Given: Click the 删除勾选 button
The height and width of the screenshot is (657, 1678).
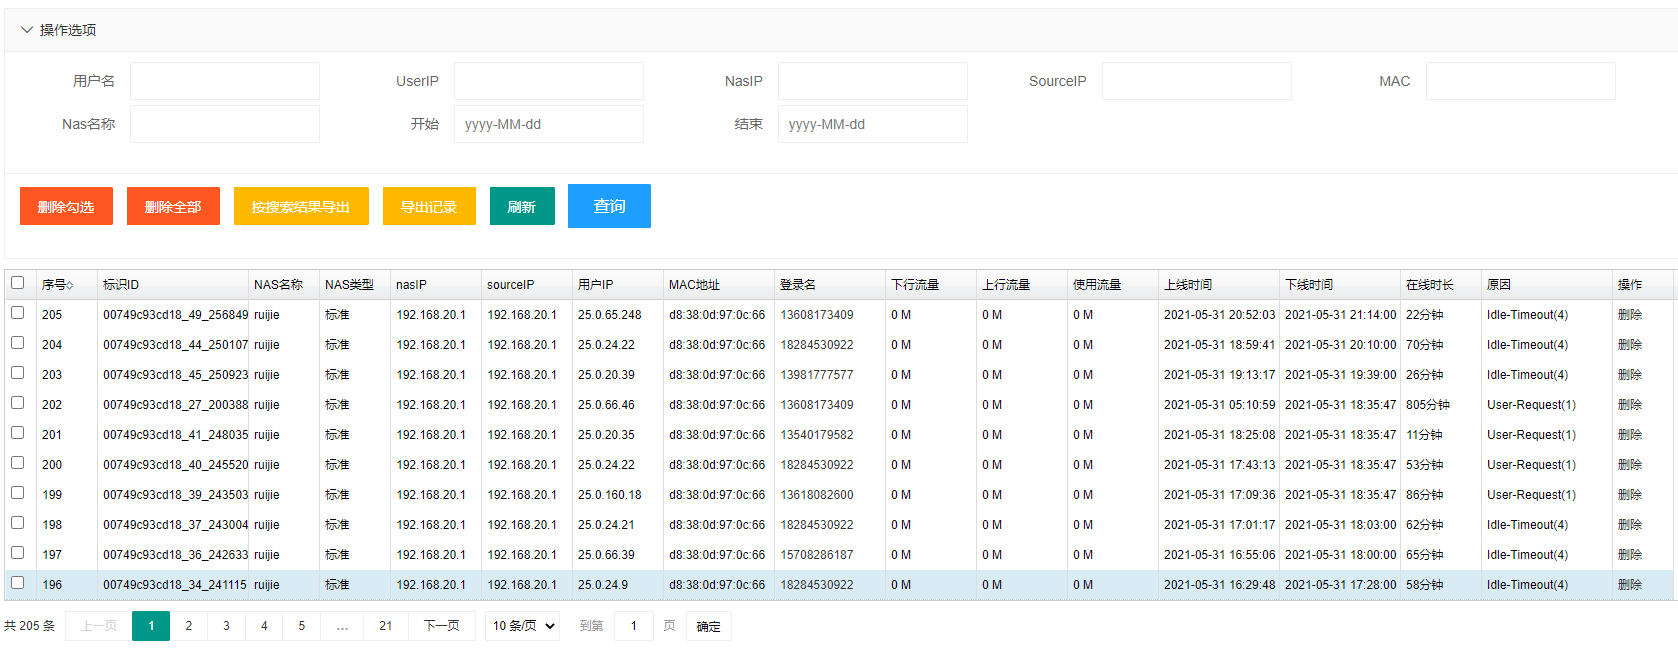Looking at the screenshot, I should coord(66,206).
